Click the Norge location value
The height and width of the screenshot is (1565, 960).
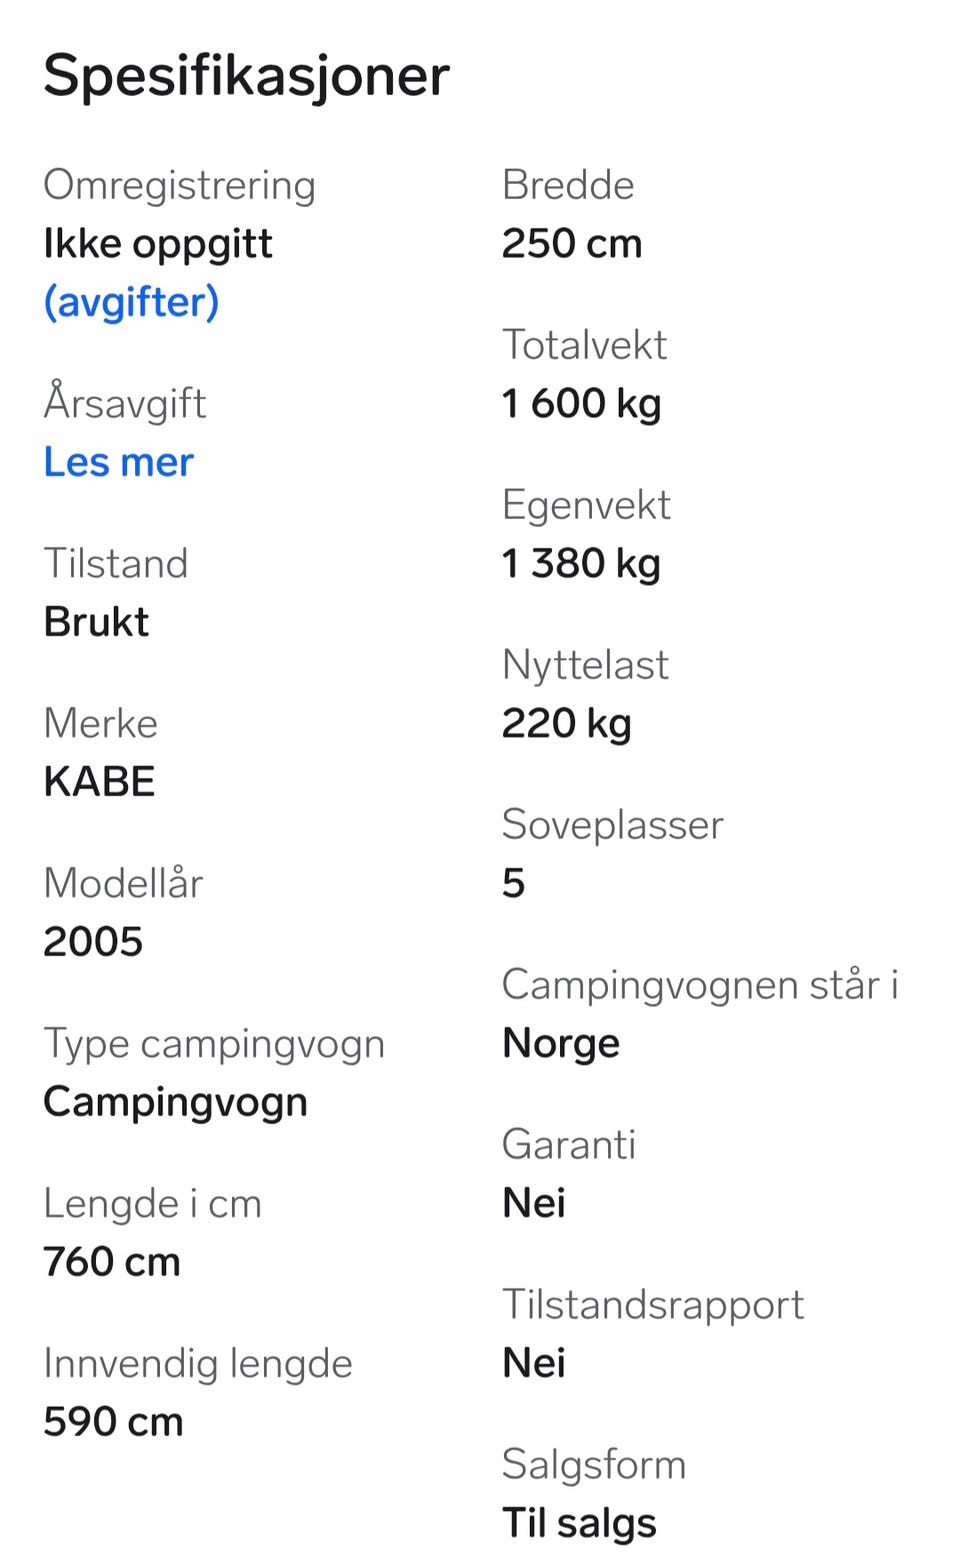560,1044
